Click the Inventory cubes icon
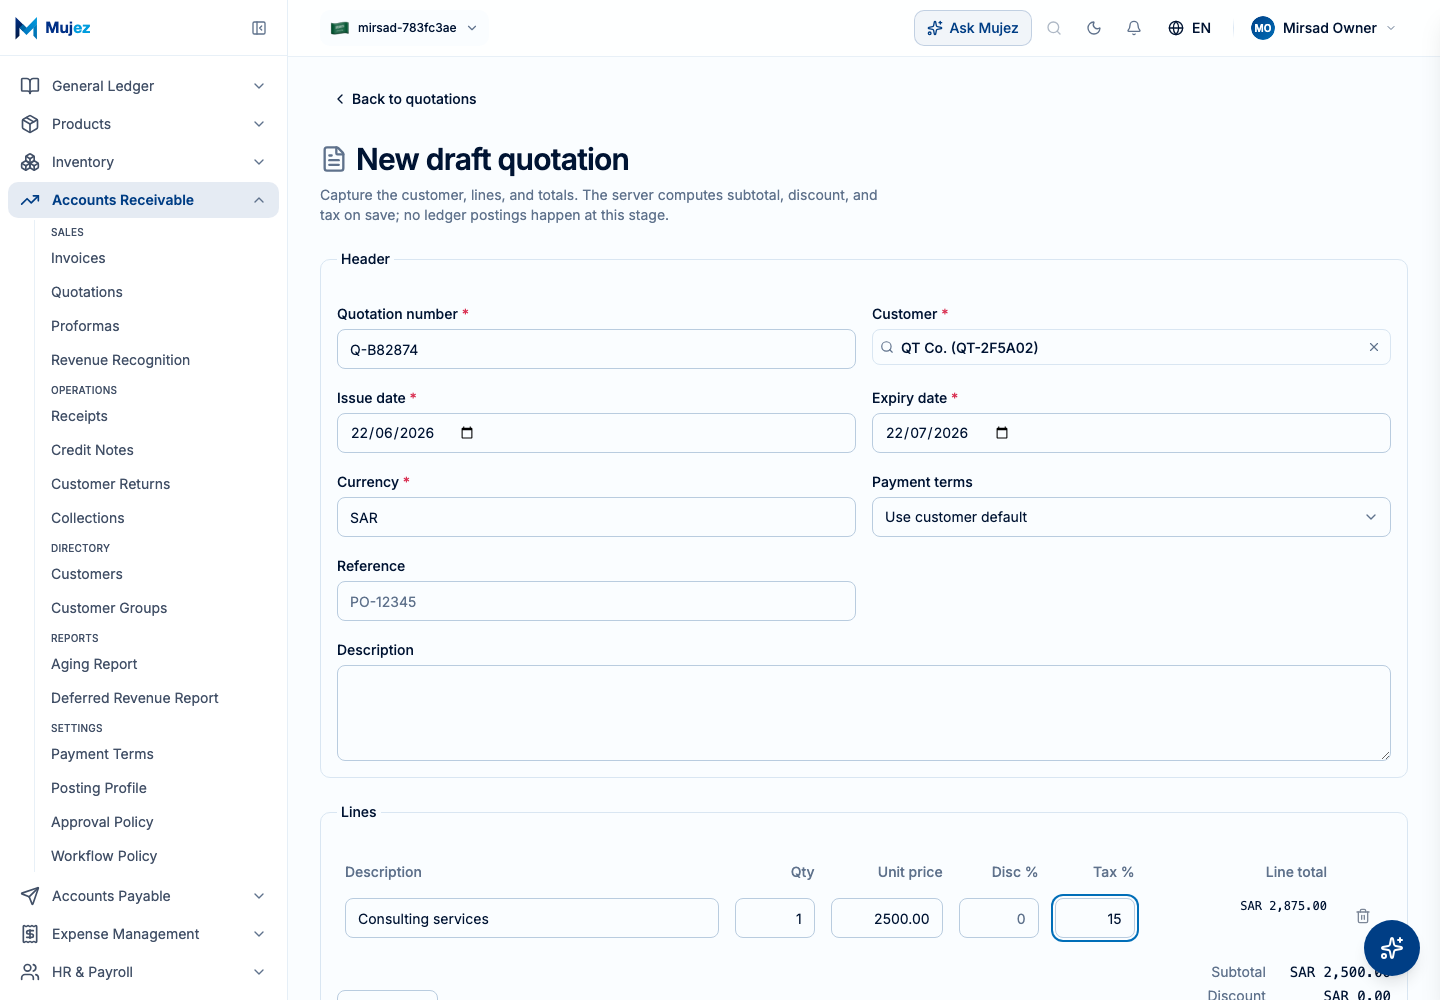Viewport: 1440px width, 1000px height. tap(30, 162)
